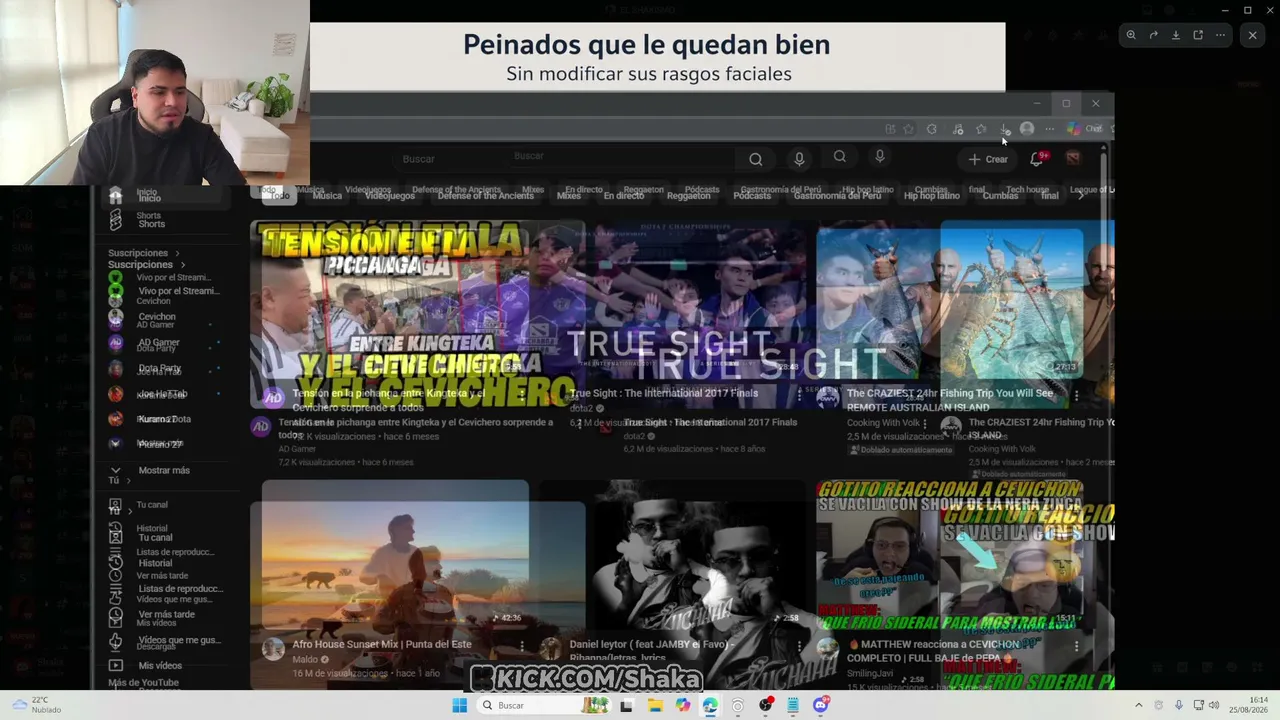The width and height of the screenshot is (1280, 720).
Task: Open Copilot Chat in the browser toolbar
Action: pyautogui.click(x=1083, y=129)
